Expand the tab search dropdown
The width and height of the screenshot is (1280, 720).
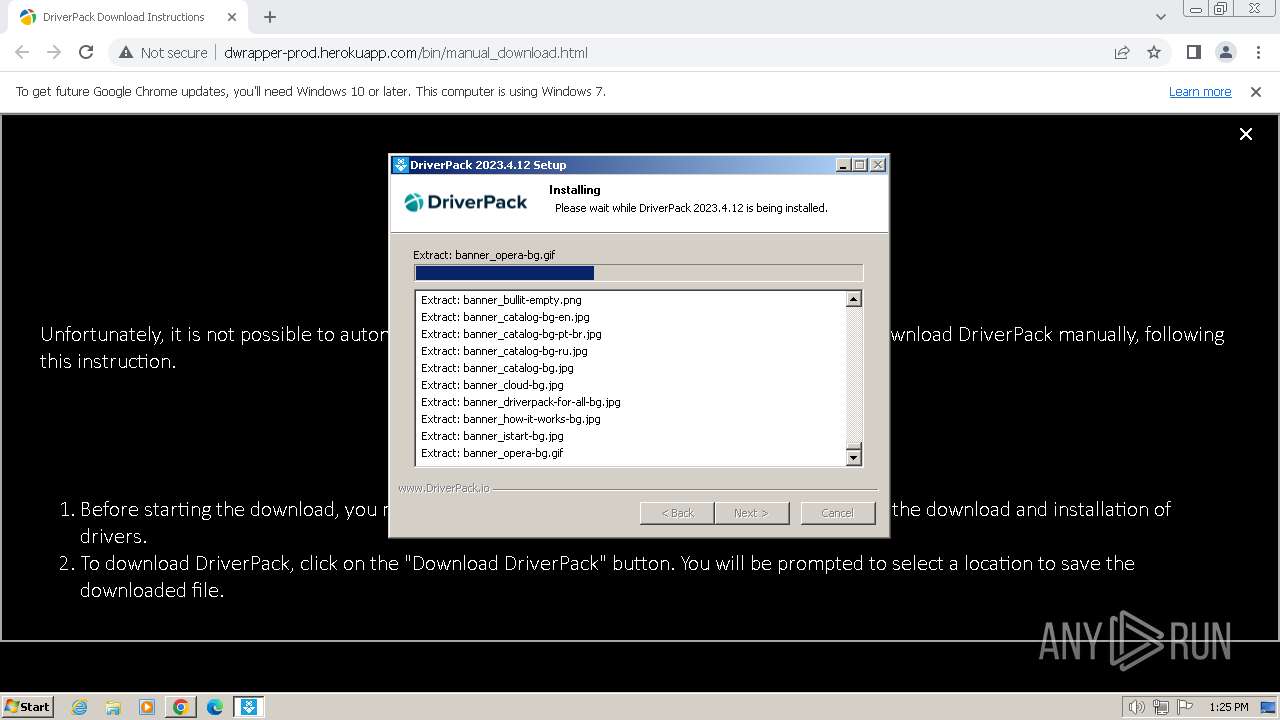coord(1160,17)
